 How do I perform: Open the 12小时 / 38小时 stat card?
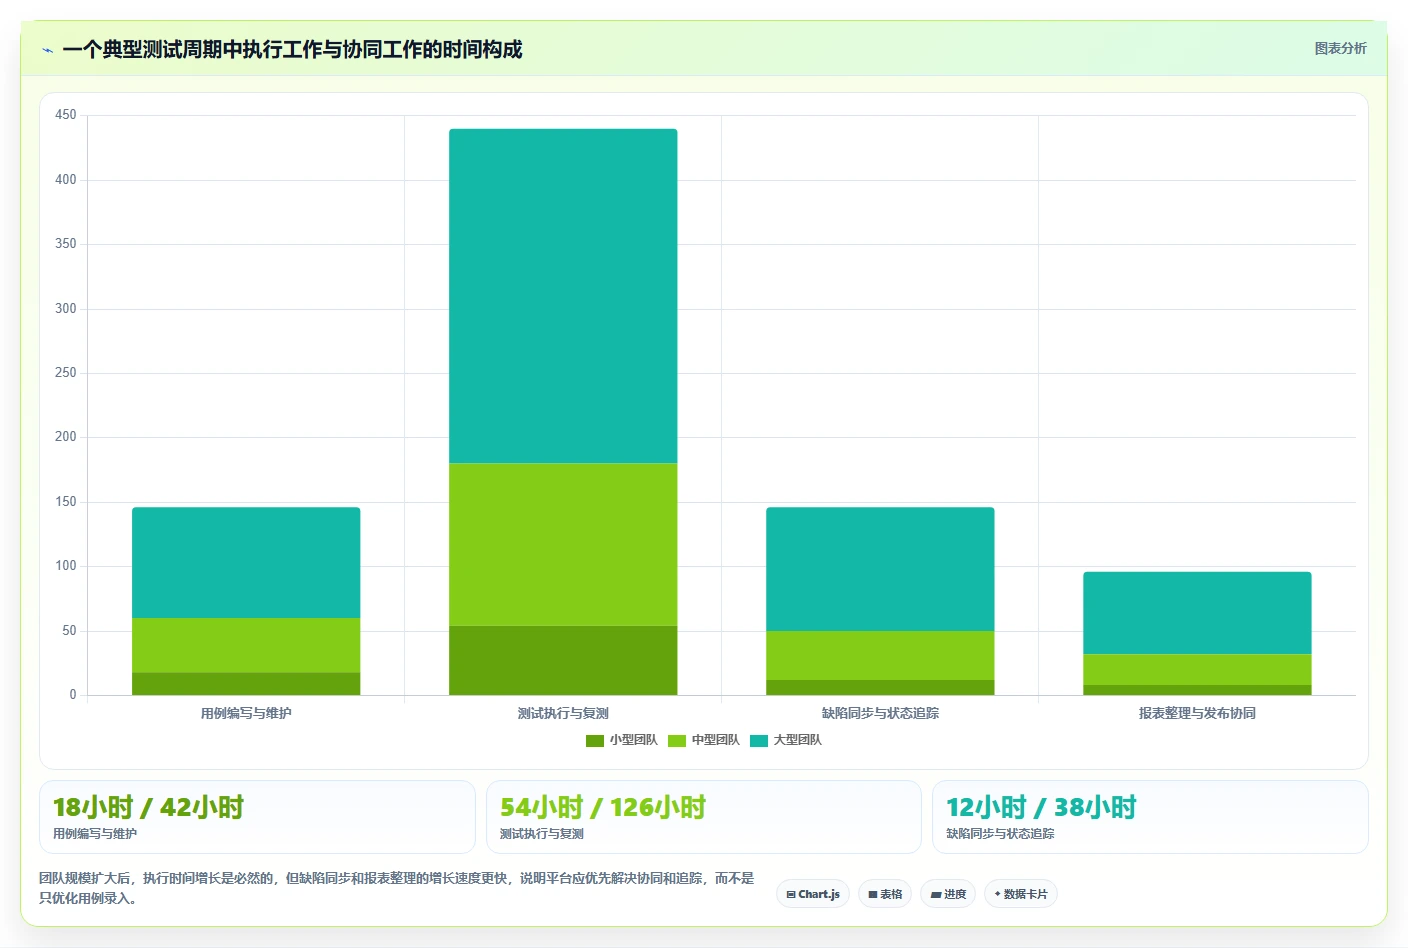pyautogui.click(x=1150, y=817)
